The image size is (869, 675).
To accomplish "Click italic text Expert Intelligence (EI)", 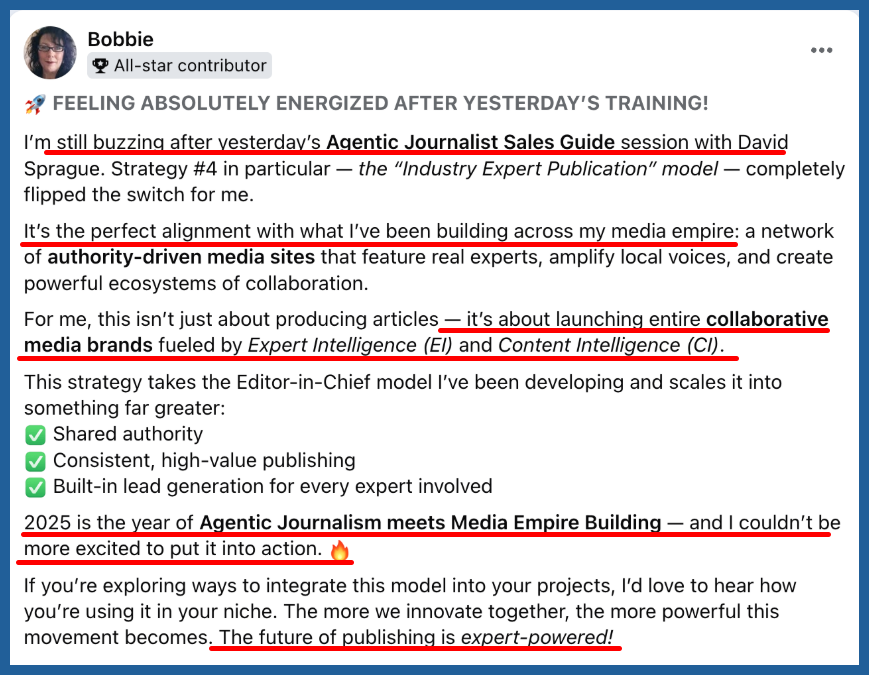I will pos(349,346).
